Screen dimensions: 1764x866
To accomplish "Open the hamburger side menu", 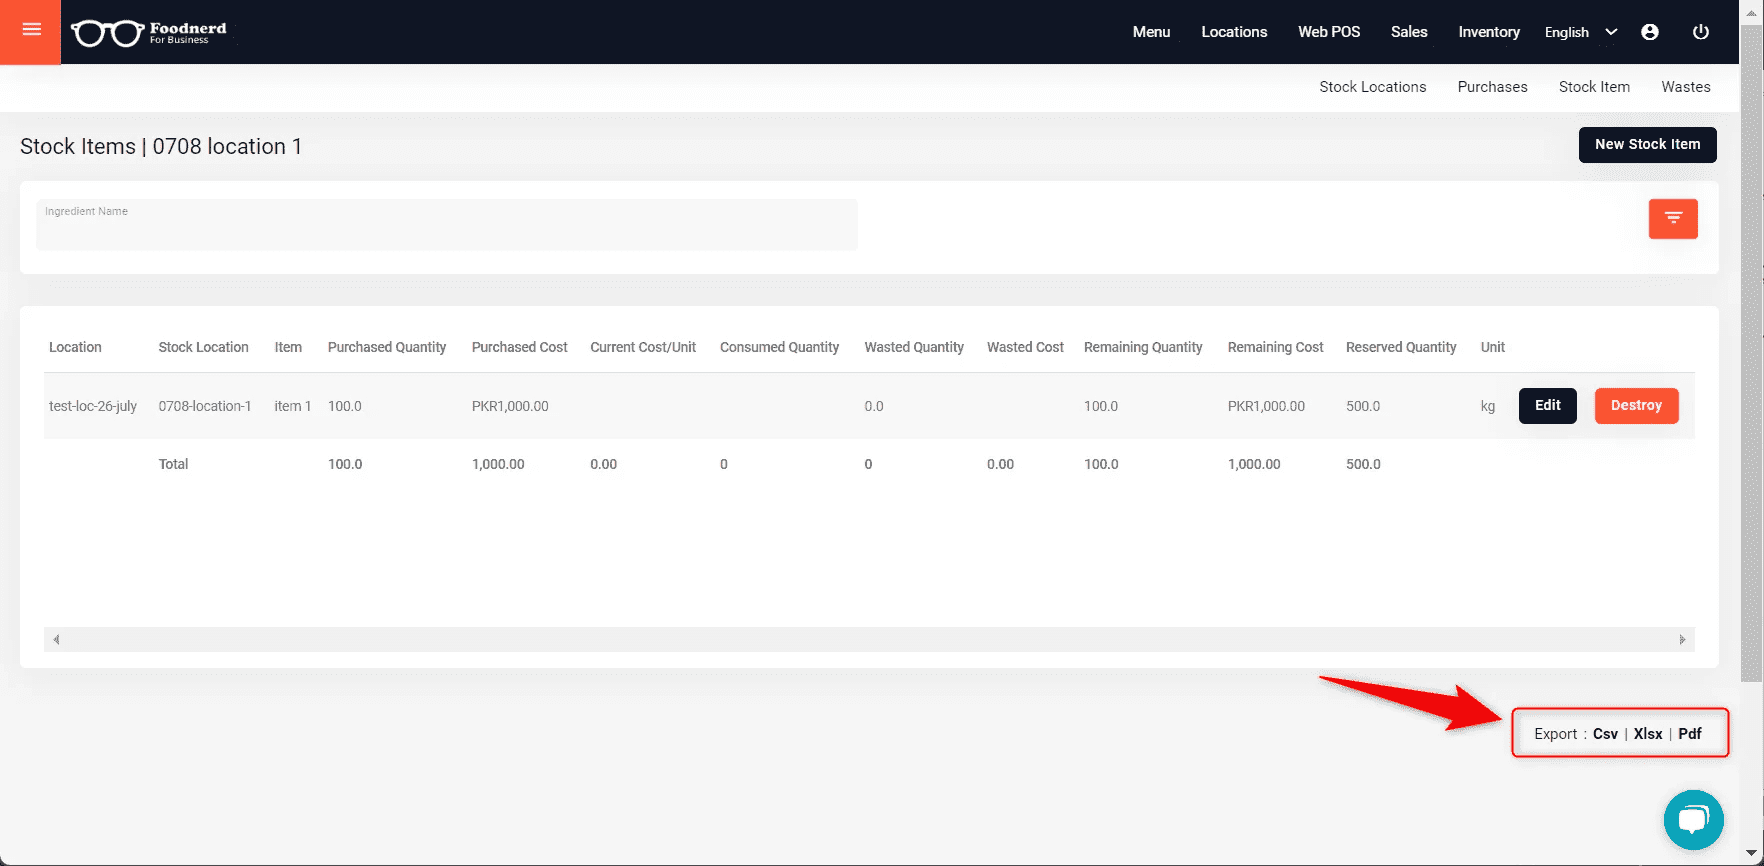I will pyautogui.click(x=31, y=30).
